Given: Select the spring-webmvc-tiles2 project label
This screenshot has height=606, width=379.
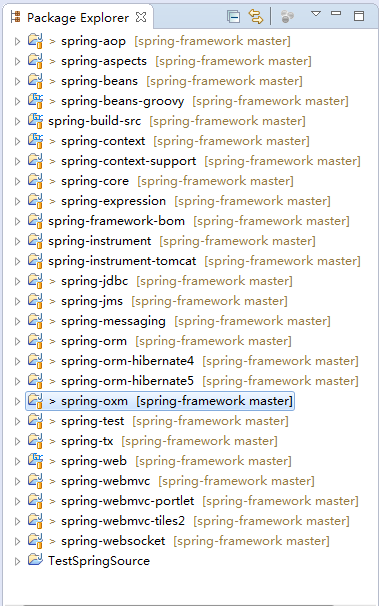Looking at the screenshot, I should (x=123, y=521).
